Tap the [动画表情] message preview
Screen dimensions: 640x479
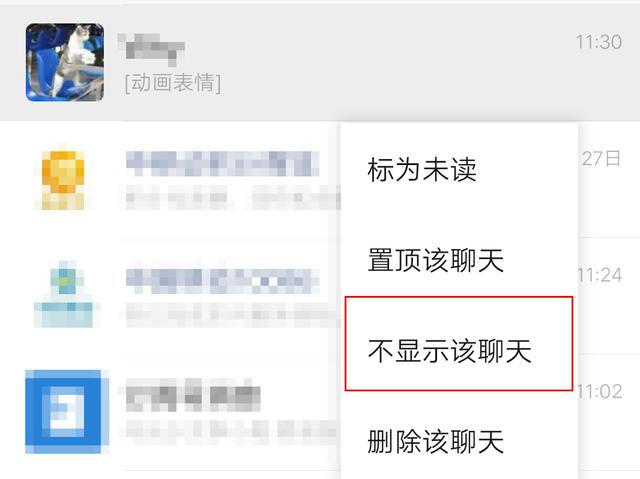(x=173, y=83)
